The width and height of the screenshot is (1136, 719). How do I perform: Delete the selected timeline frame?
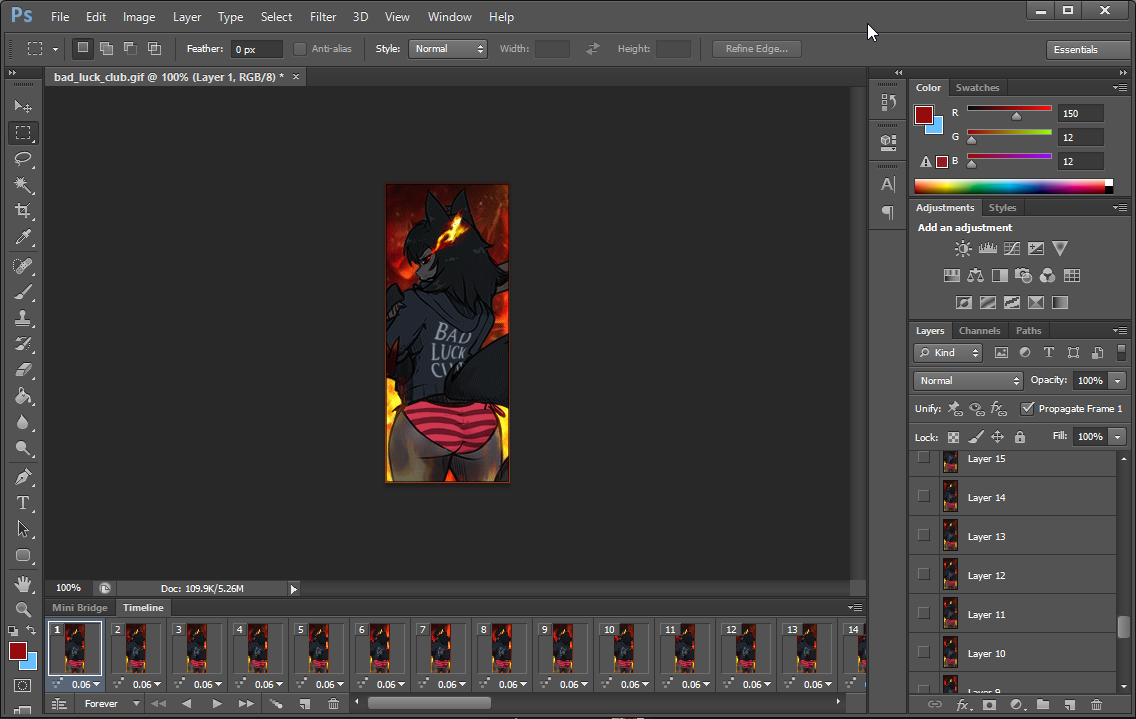(x=333, y=703)
